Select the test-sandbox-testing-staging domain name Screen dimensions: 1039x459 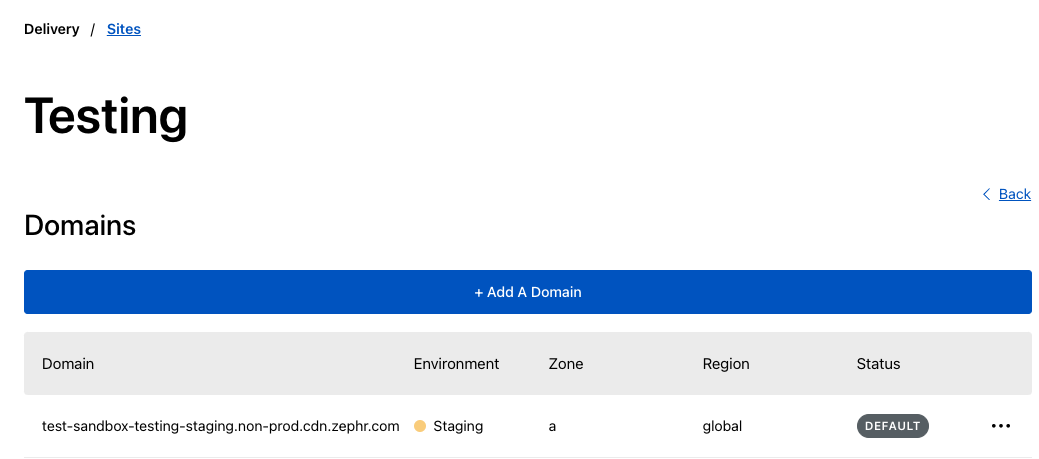point(220,426)
